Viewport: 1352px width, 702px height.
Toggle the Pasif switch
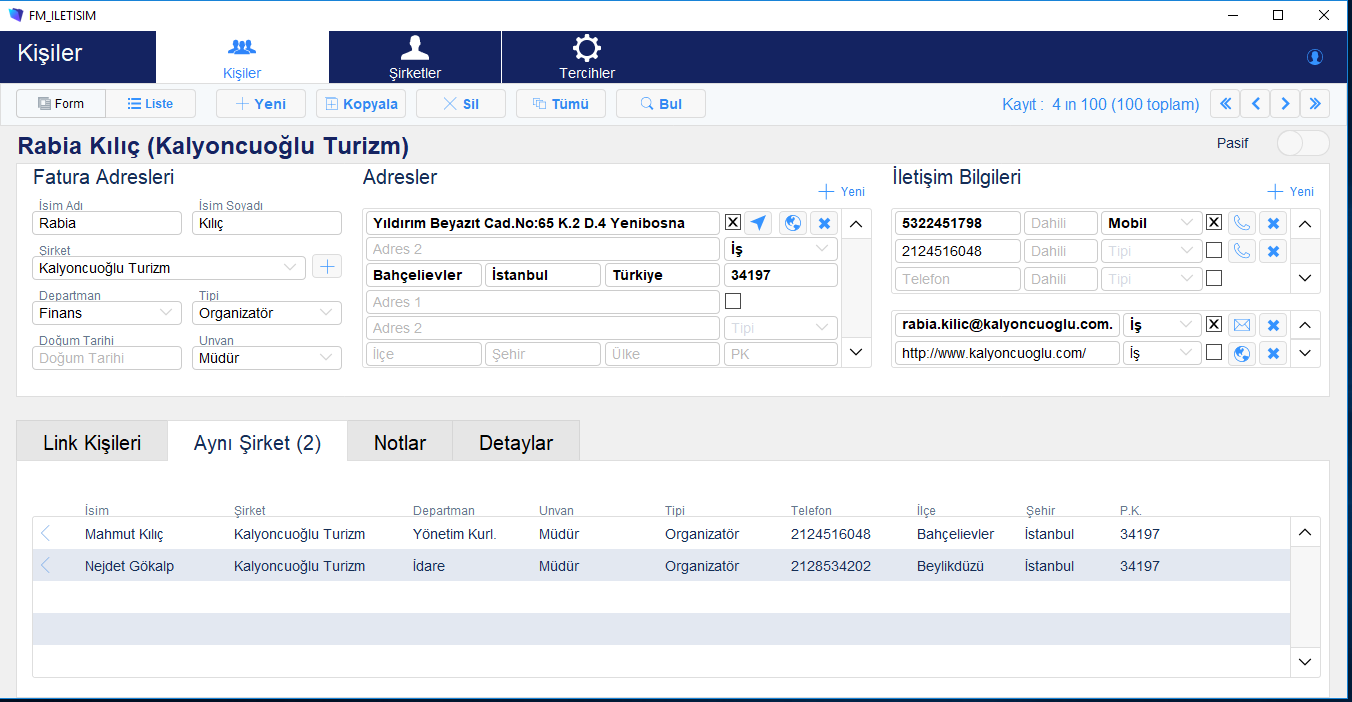coord(1302,143)
